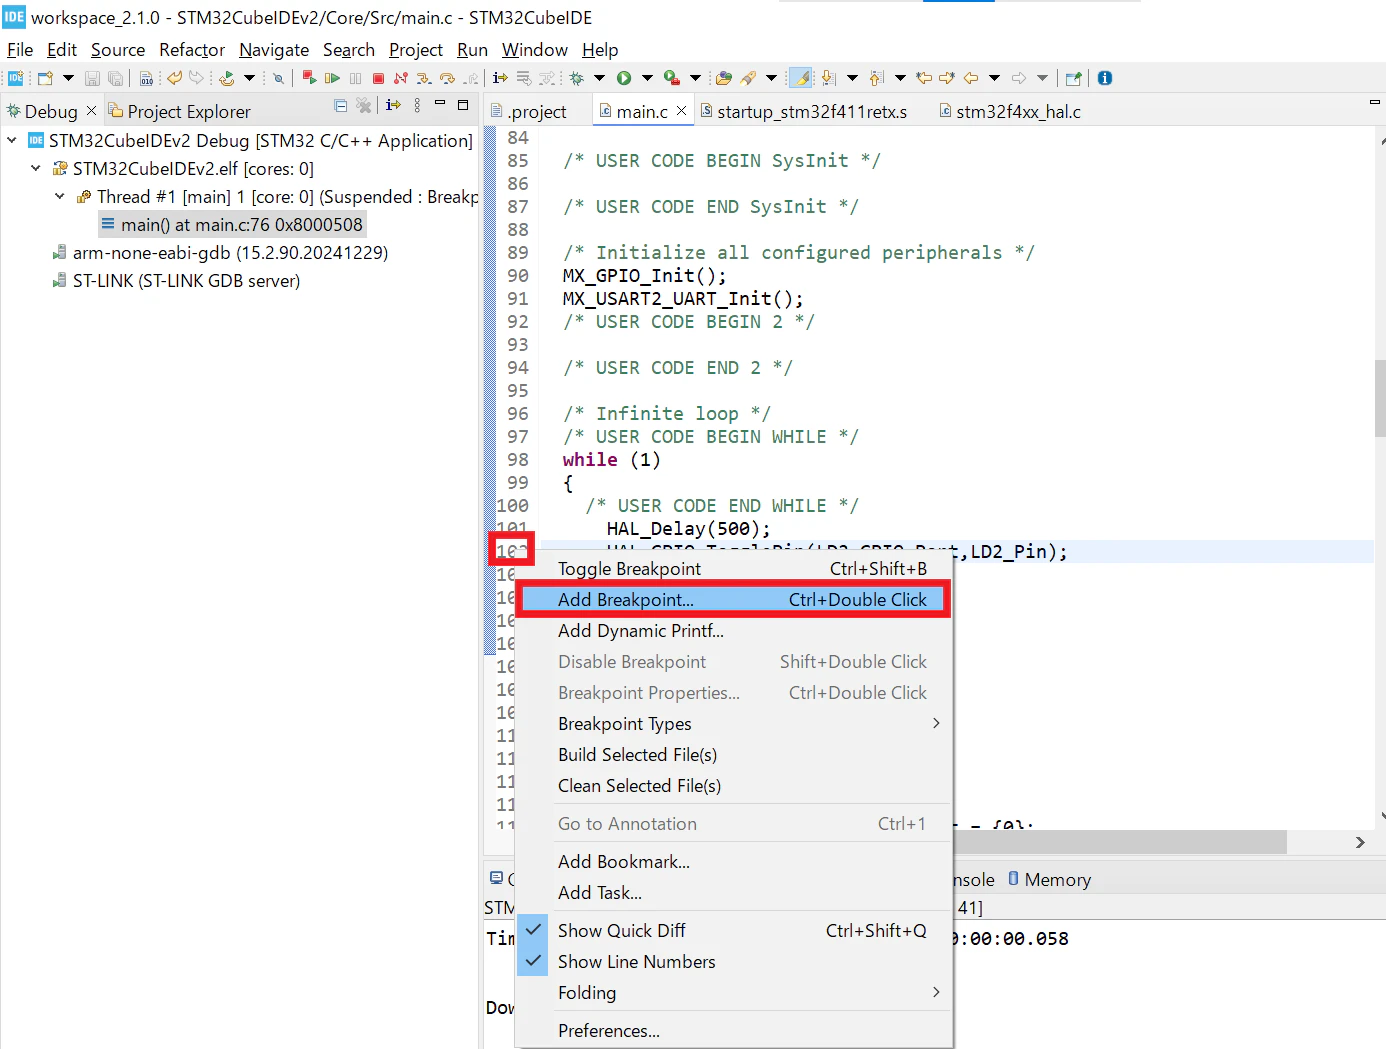Click the blue Information Center icon
The image size is (1386, 1049).
coord(1105,78)
